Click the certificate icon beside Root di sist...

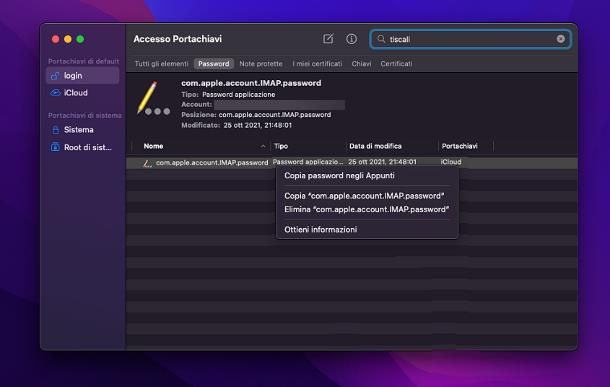tap(55, 147)
